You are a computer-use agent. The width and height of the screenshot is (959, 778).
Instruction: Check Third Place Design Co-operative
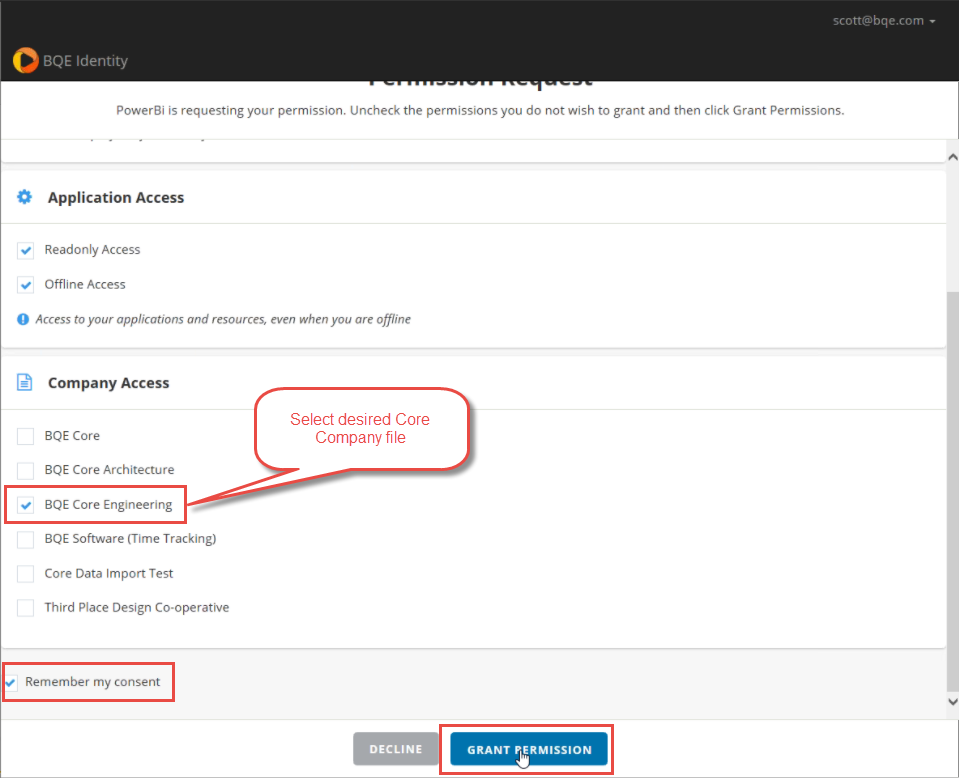25,607
